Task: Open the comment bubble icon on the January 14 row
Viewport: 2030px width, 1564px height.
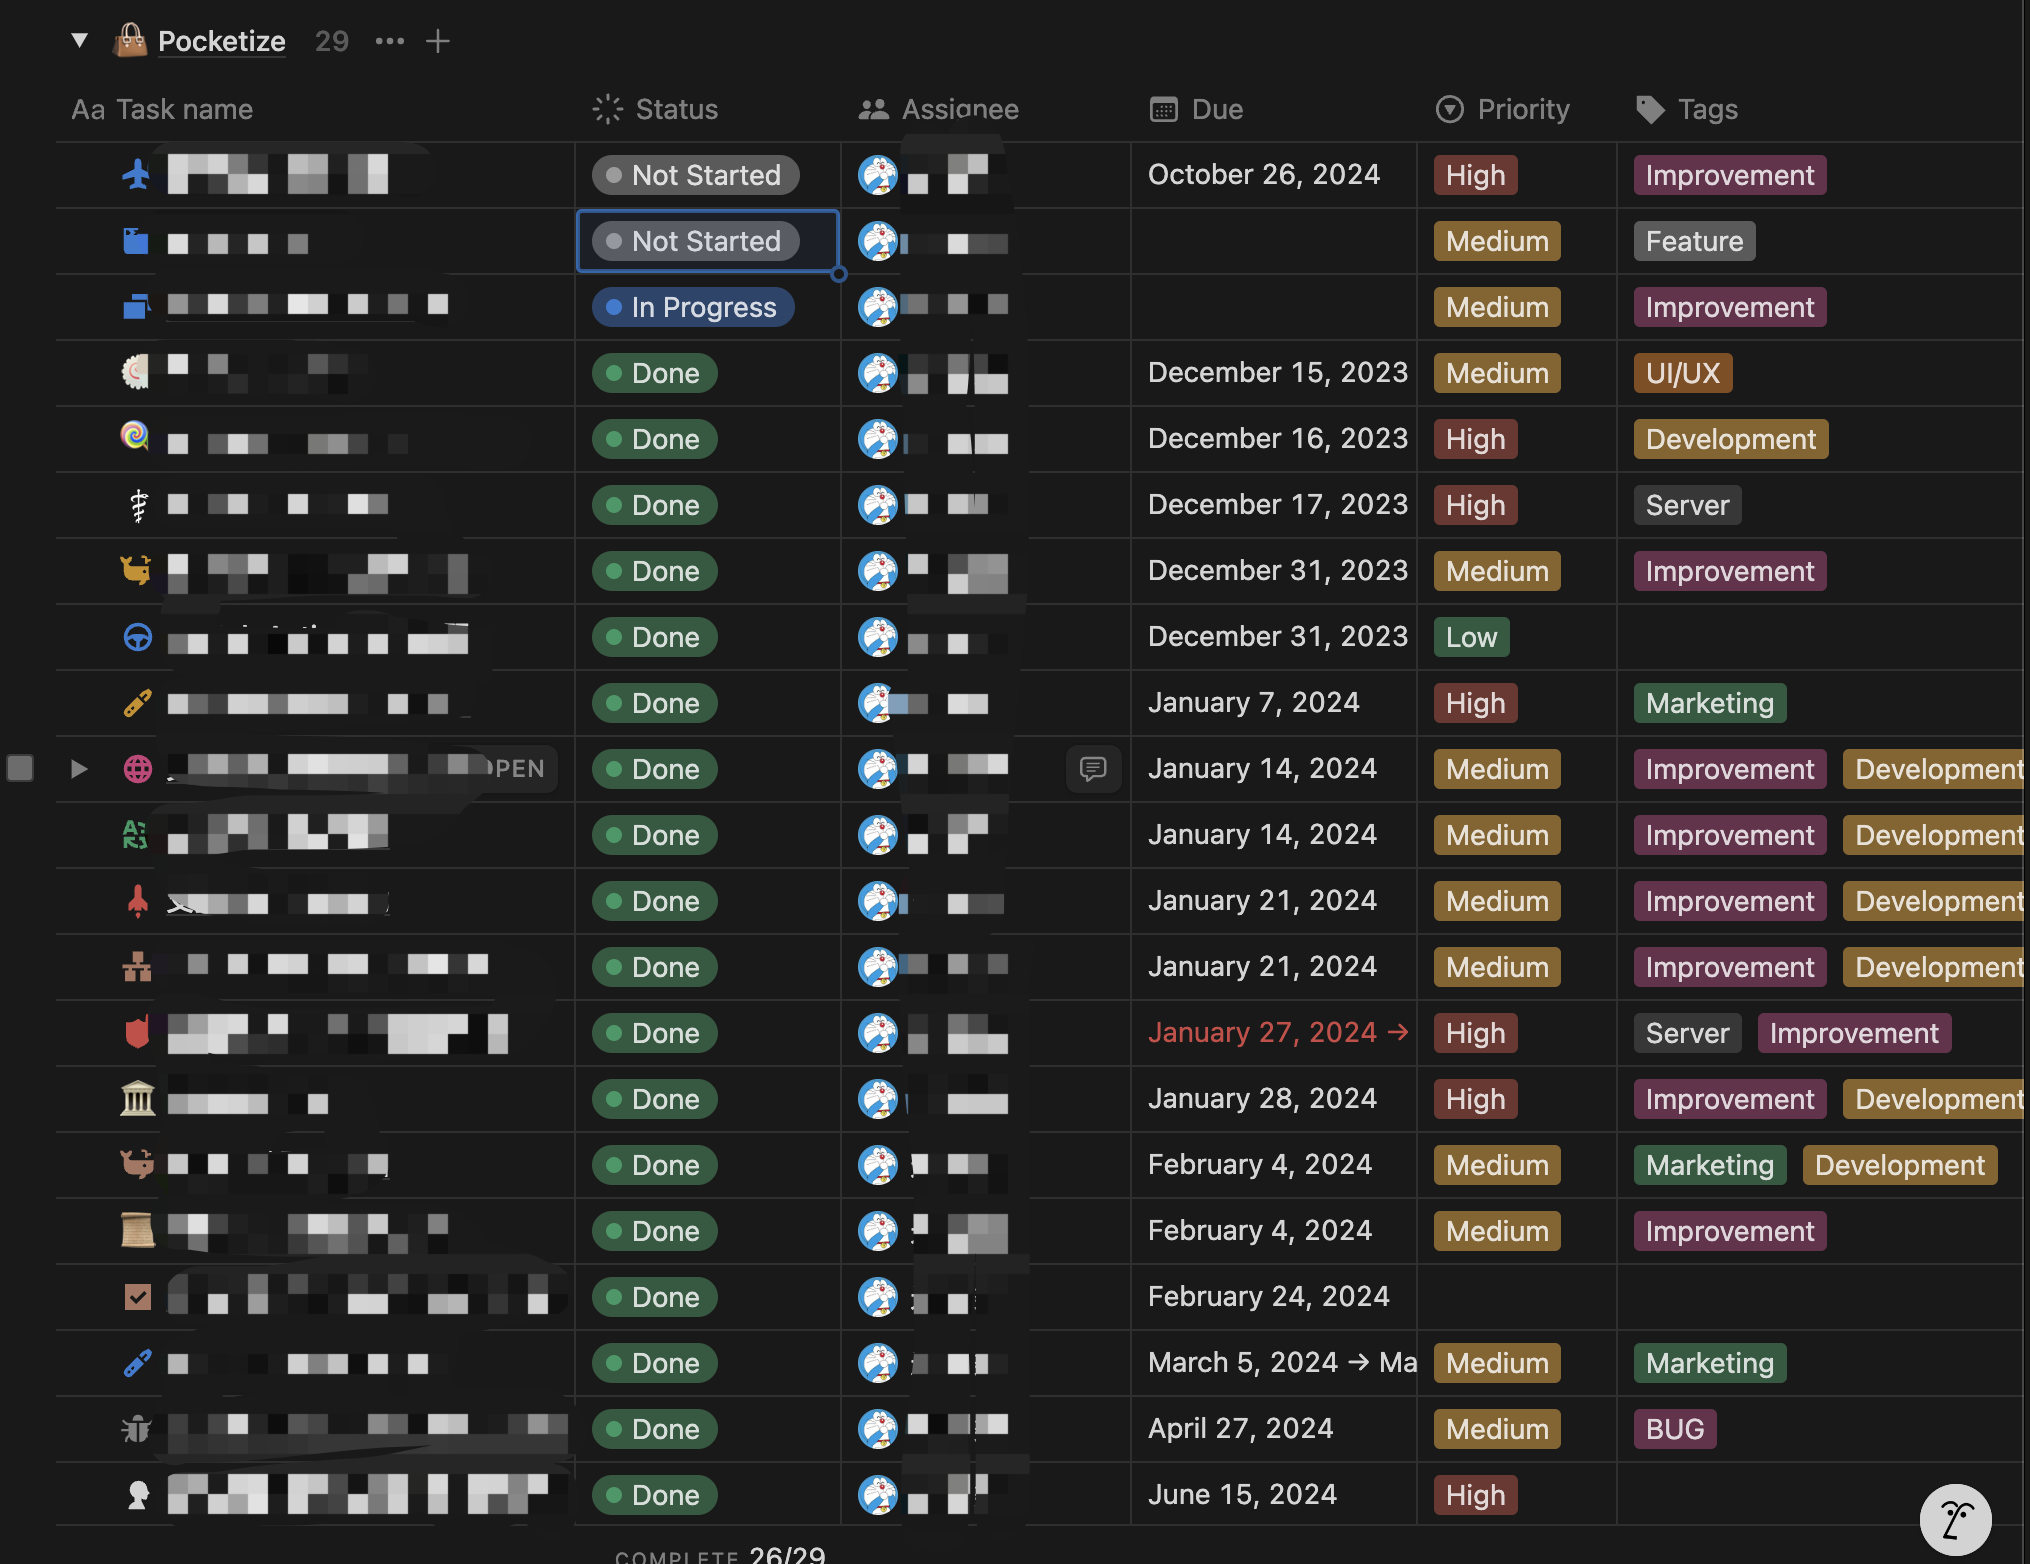Action: tap(1092, 768)
